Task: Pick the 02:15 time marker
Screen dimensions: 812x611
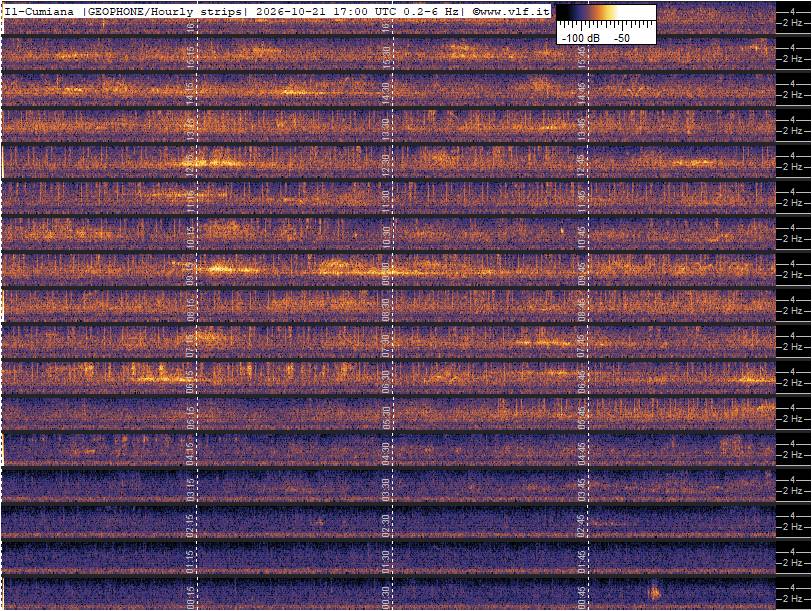Action: [192, 526]
